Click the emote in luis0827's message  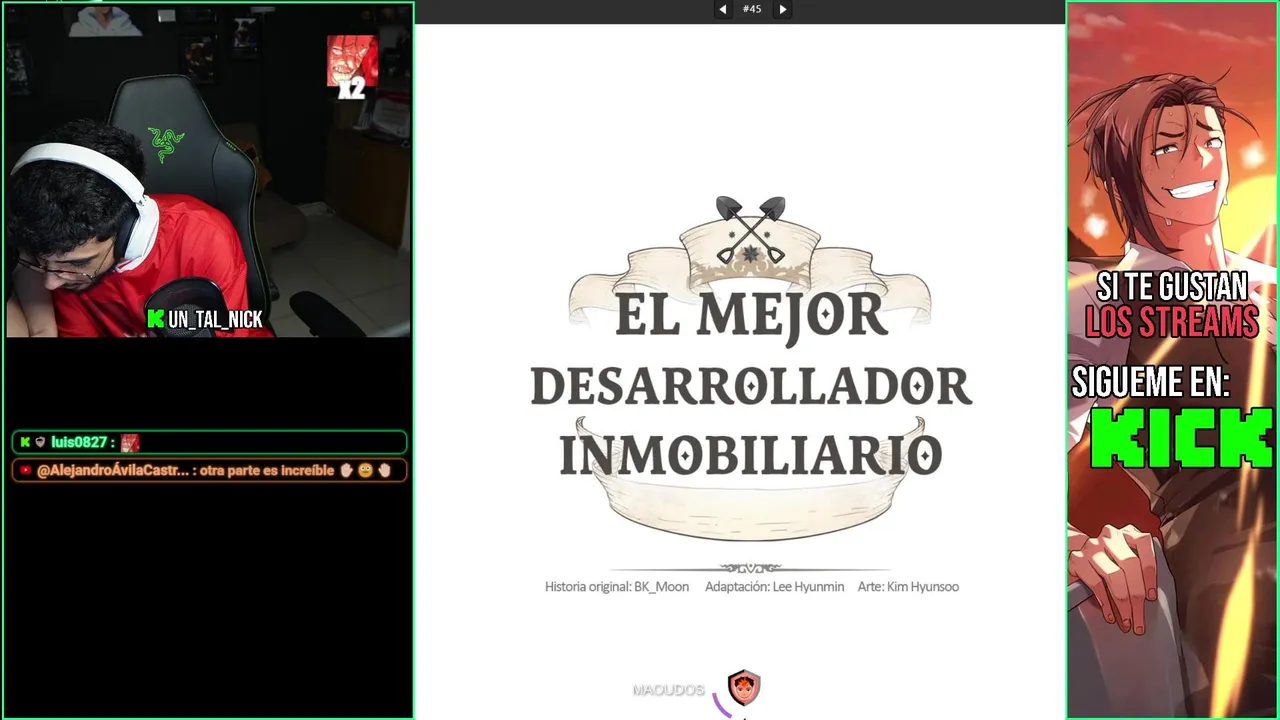click(130, 442)
